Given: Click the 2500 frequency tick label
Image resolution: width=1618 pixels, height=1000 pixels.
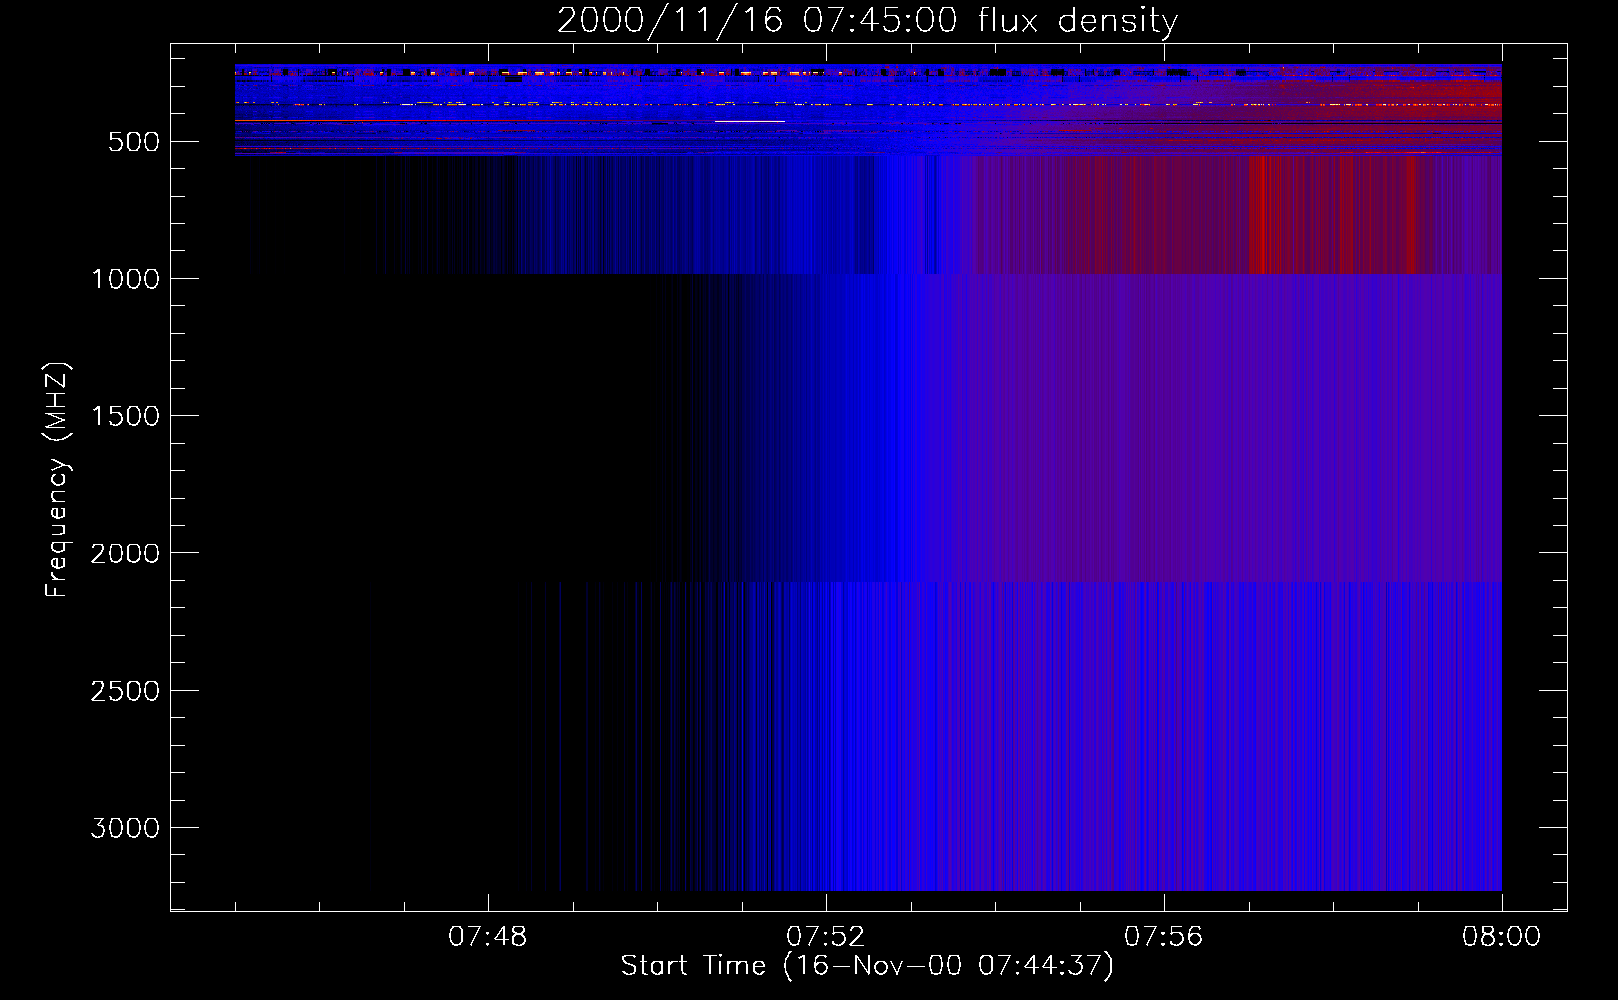Looking at the screenshot, I should point(125,691).
